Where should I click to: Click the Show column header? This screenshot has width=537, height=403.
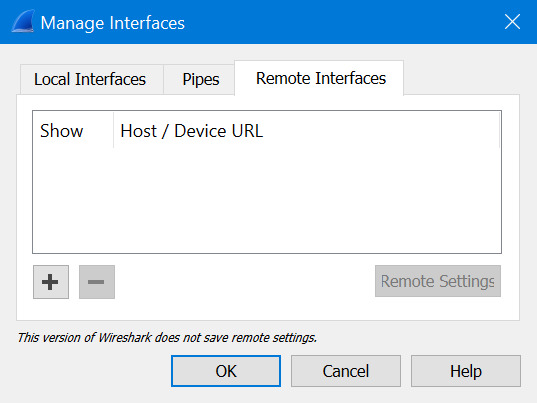pyautogui.click(x=73, y=131)
